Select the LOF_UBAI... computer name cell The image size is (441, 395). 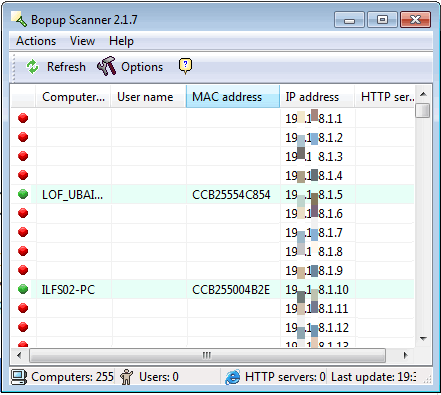coord(72,194)
